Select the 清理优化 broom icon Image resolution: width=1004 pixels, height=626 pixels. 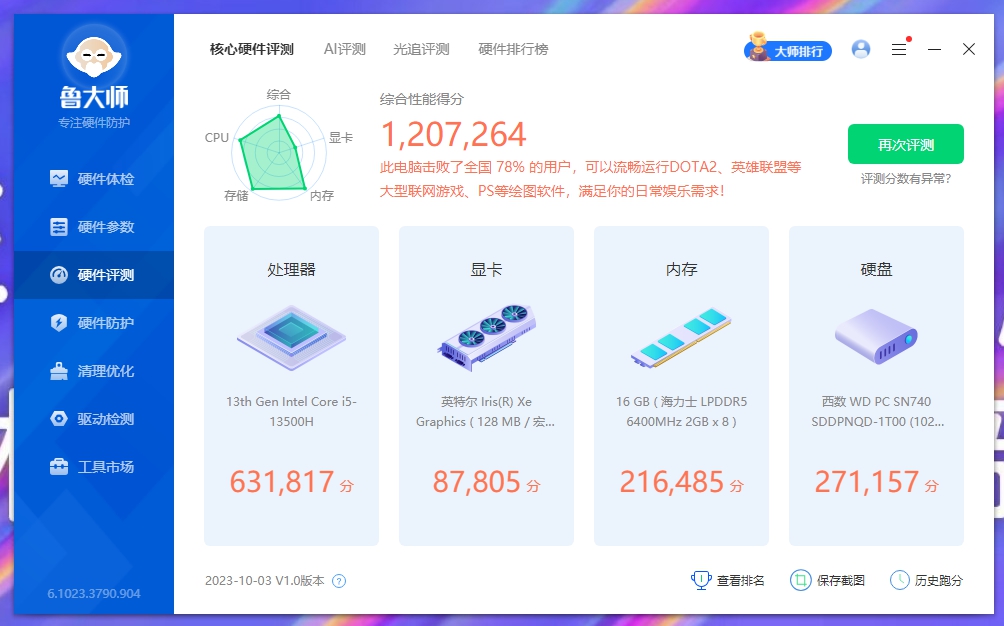(x=59, y=371)
